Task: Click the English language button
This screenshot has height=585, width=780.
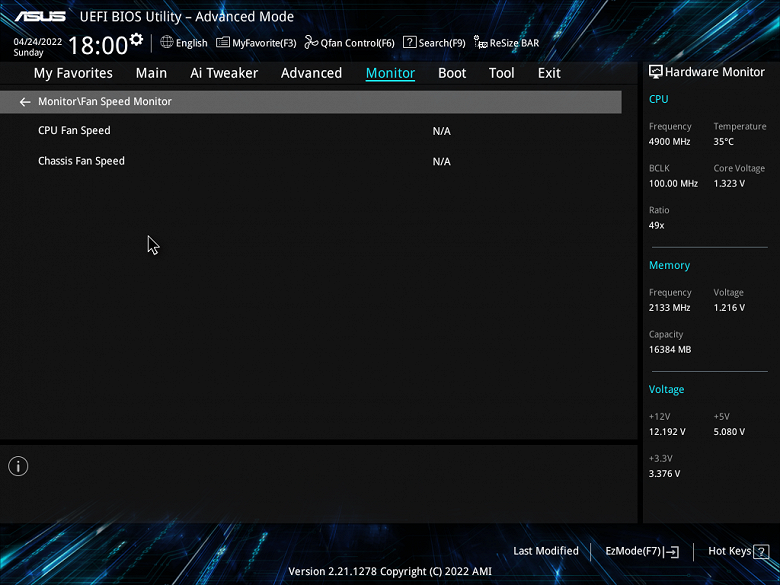Action: pos(192,43)
